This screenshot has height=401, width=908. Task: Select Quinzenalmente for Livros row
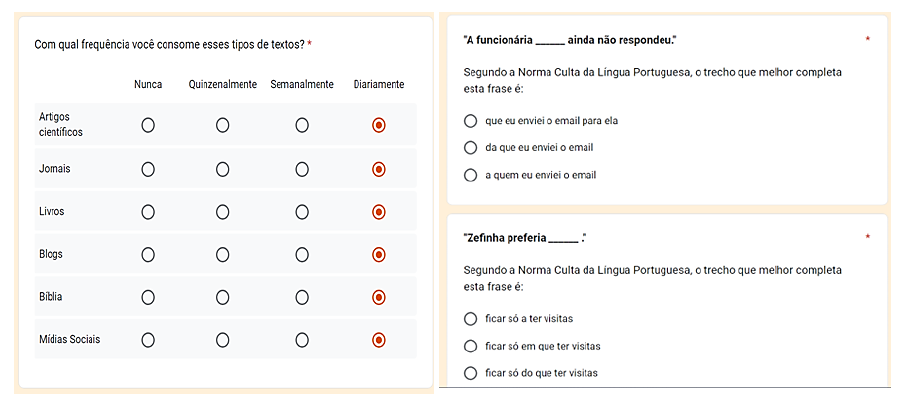coord(222,212)
